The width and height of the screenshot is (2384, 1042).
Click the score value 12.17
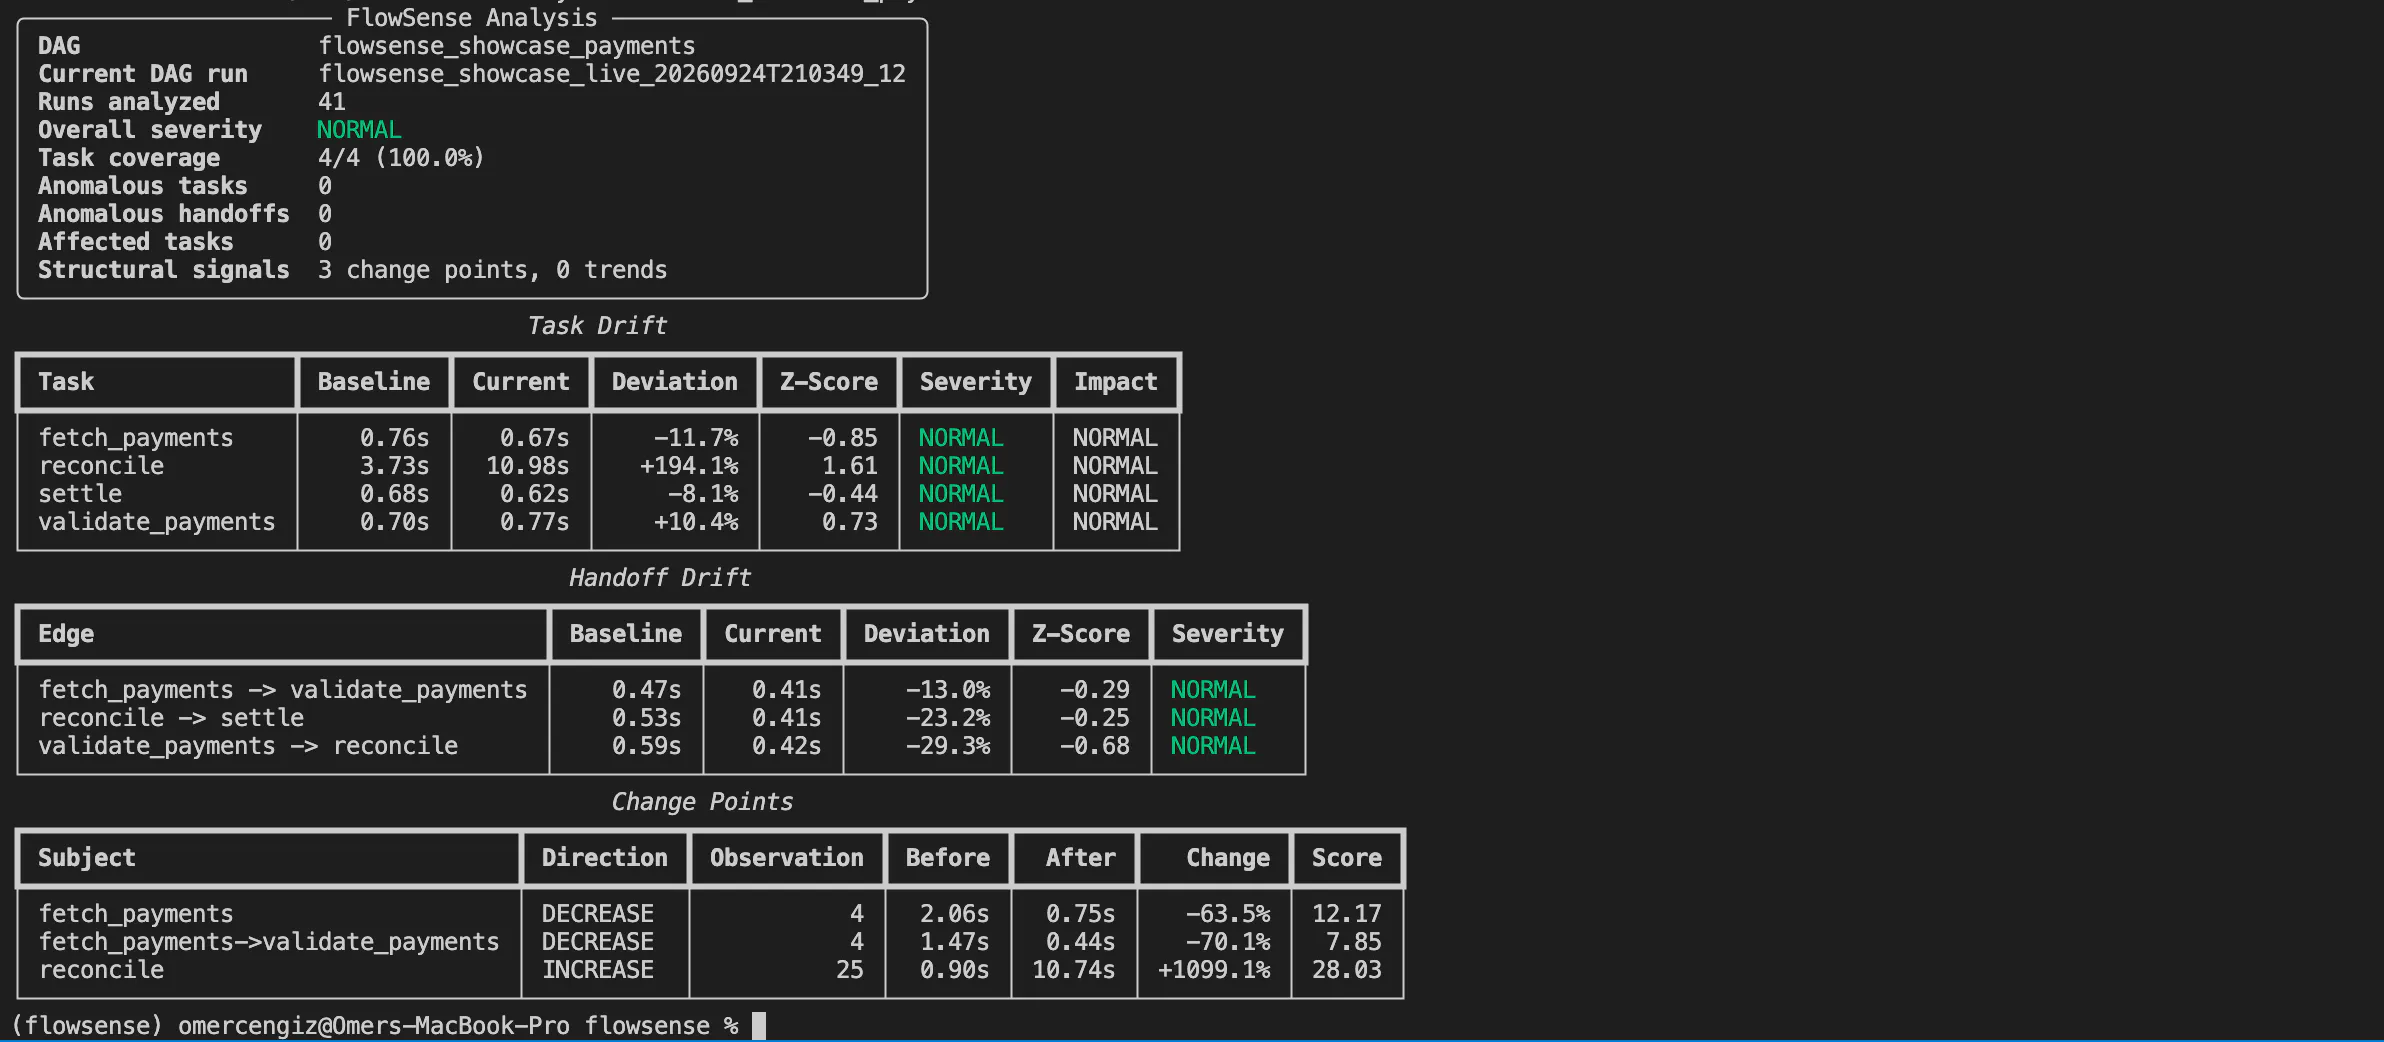pyautogui.click(x=1346, y=914)
